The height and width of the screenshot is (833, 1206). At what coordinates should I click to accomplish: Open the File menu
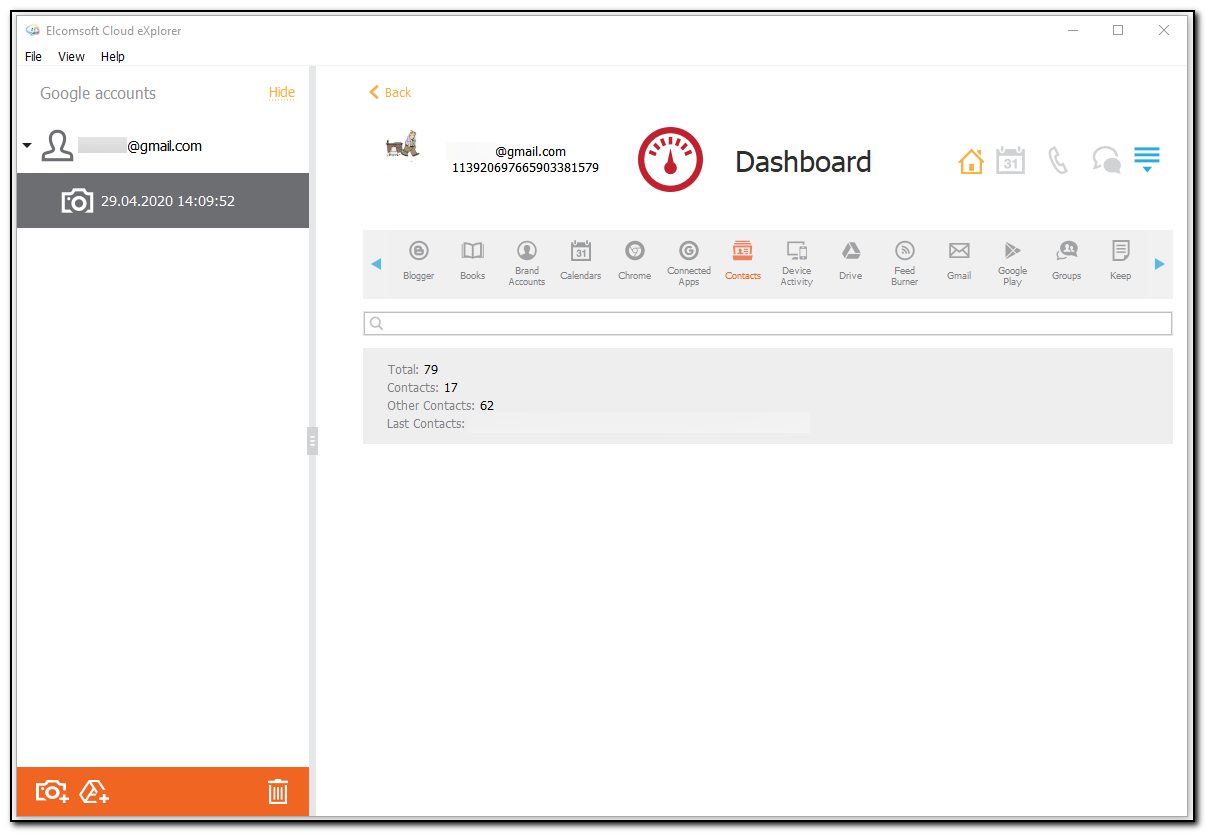(x=33, y=56)
